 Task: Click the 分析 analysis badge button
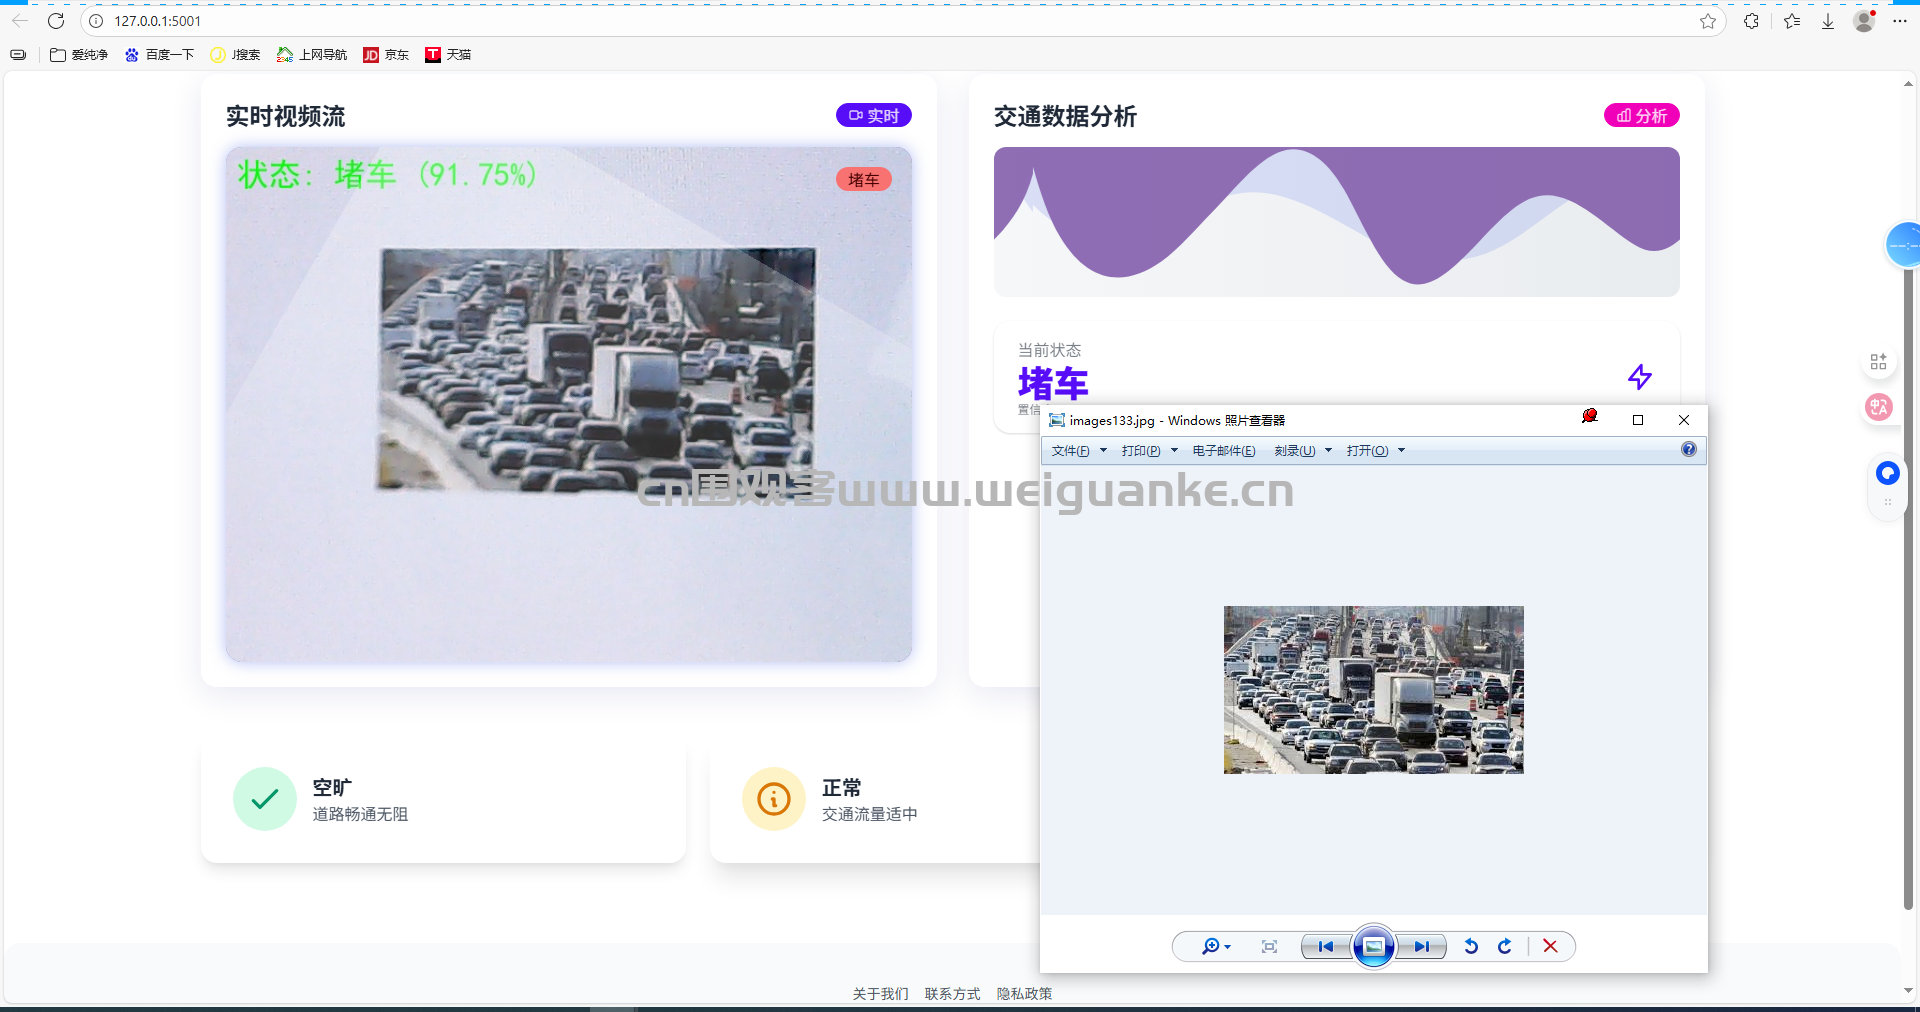click(1641, 116)
